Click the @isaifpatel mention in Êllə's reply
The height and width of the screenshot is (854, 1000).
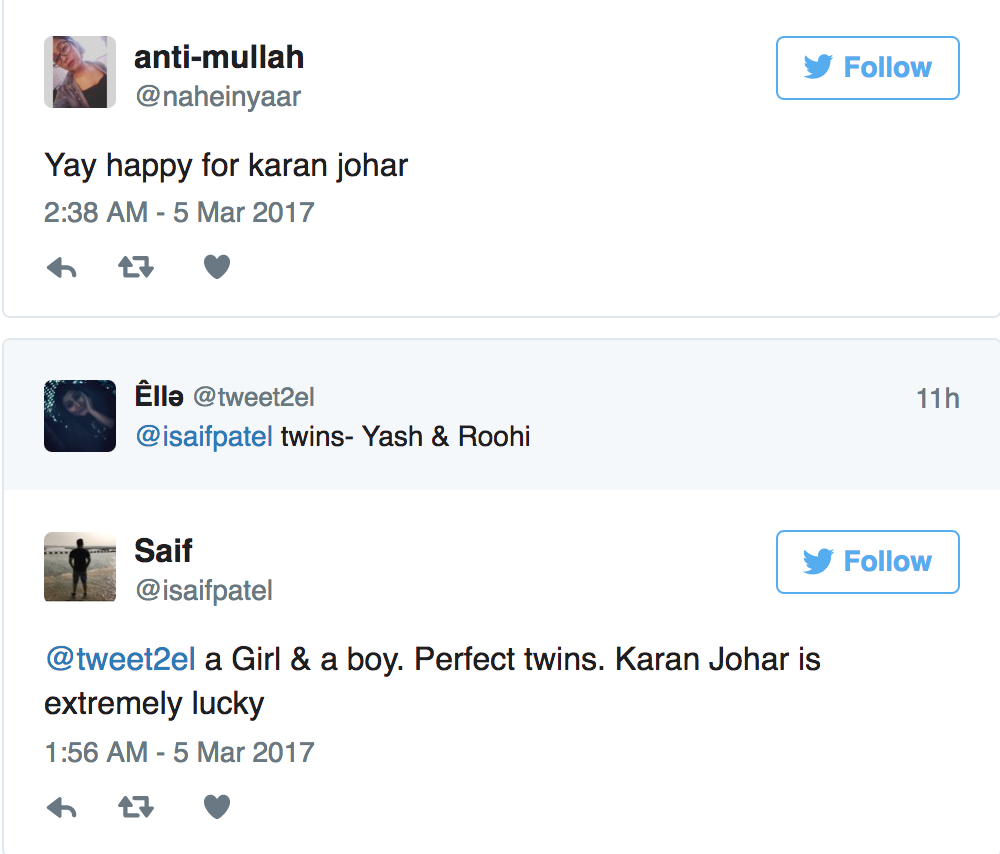(203, 437)
